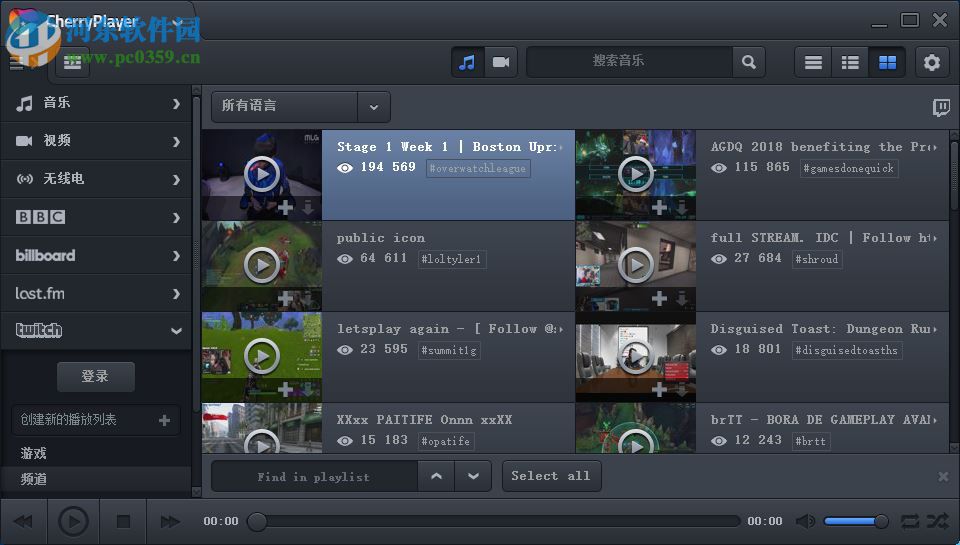
Task: Click the Find in playlist field
Action: [314, 476]
